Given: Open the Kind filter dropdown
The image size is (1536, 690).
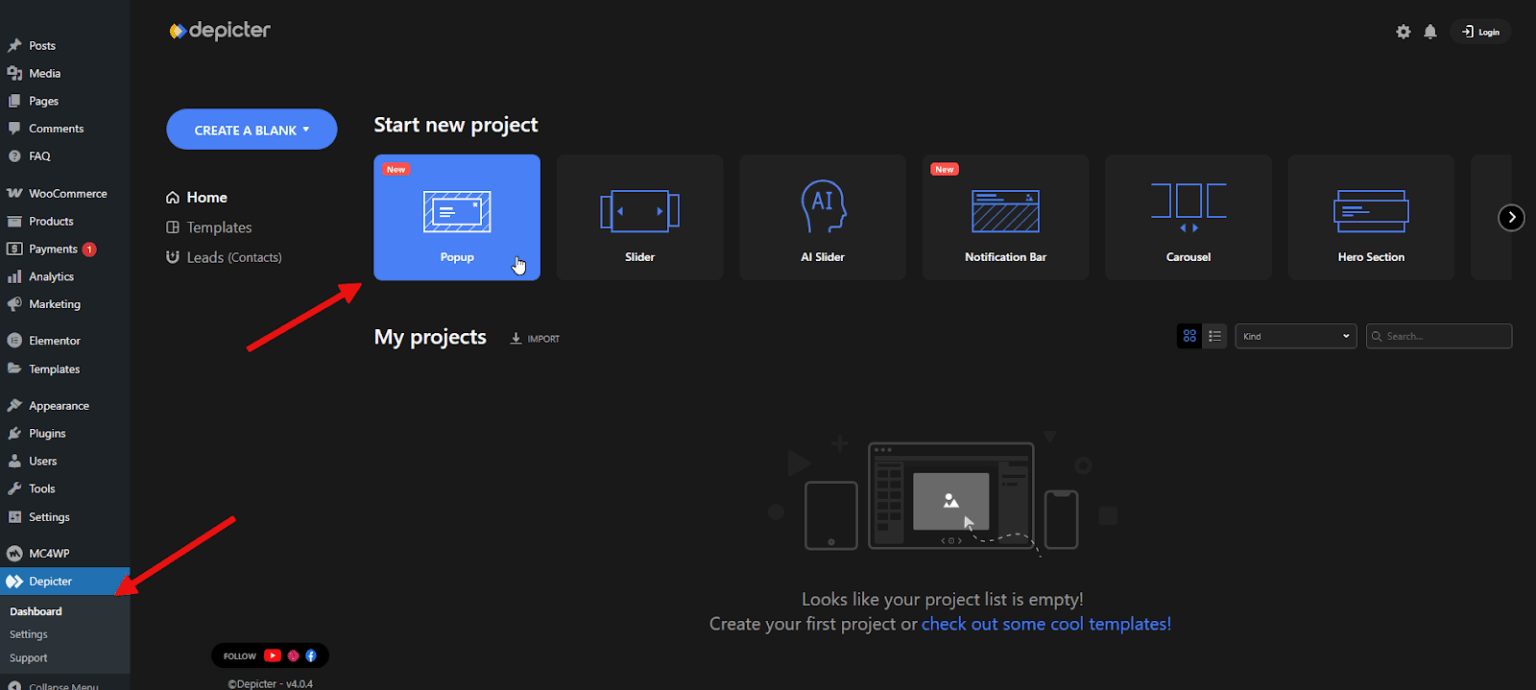Looking at the screenshot, I should click(1295, 336).
